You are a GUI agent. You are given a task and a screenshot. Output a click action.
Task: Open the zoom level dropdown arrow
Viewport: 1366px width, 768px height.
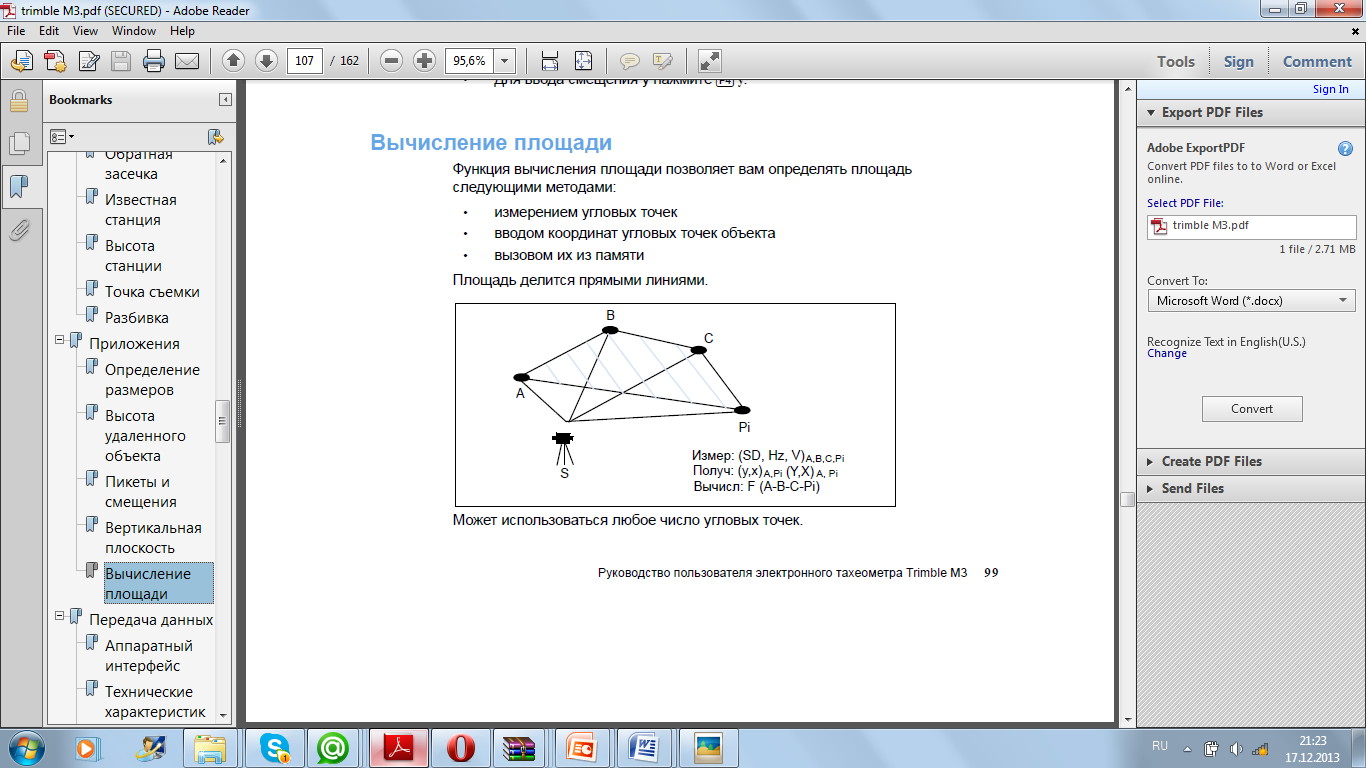505,61
